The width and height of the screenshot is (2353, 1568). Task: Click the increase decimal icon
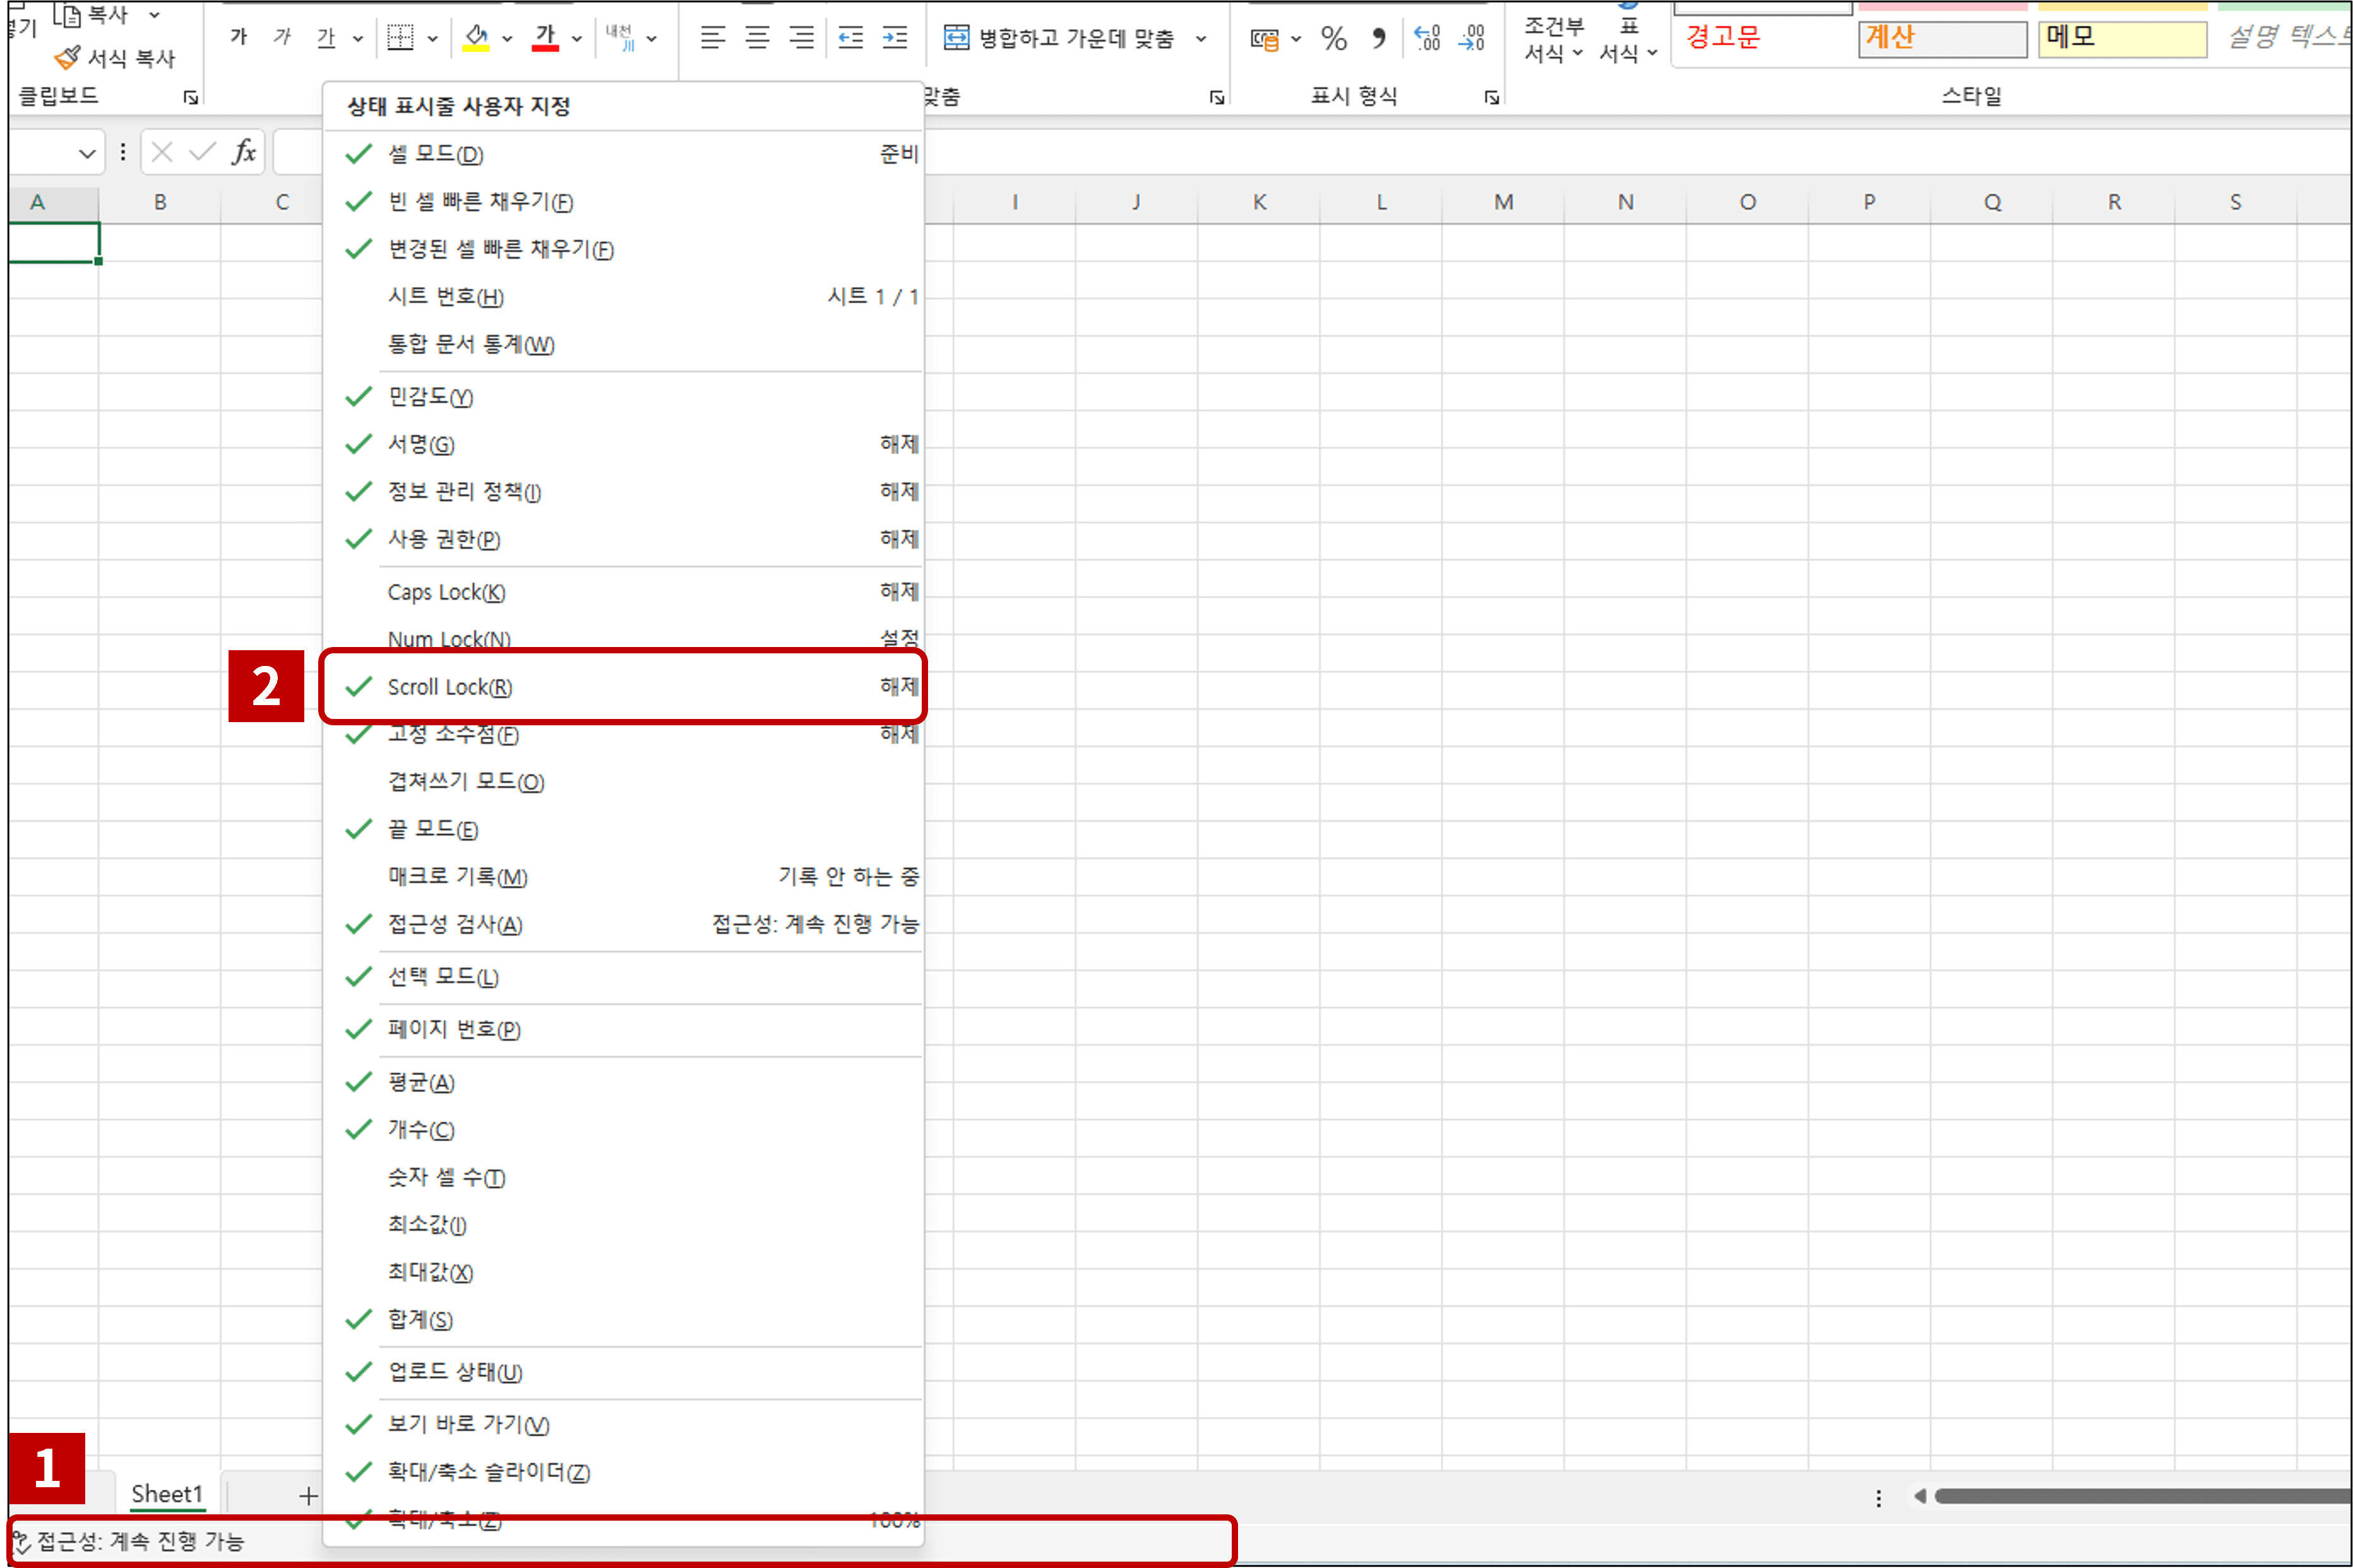pos(1427,39)
